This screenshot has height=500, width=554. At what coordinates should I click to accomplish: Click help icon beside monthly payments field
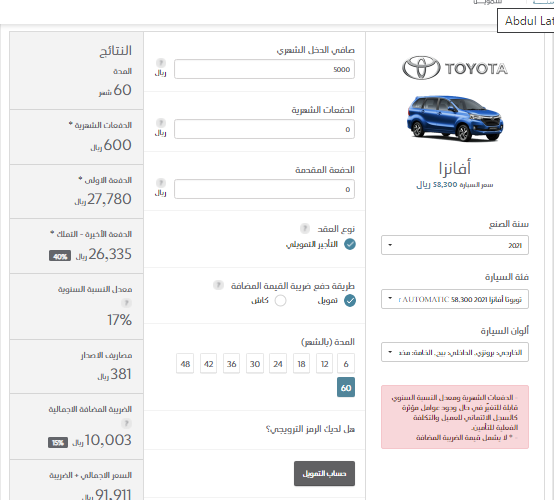tap(161, 123)
